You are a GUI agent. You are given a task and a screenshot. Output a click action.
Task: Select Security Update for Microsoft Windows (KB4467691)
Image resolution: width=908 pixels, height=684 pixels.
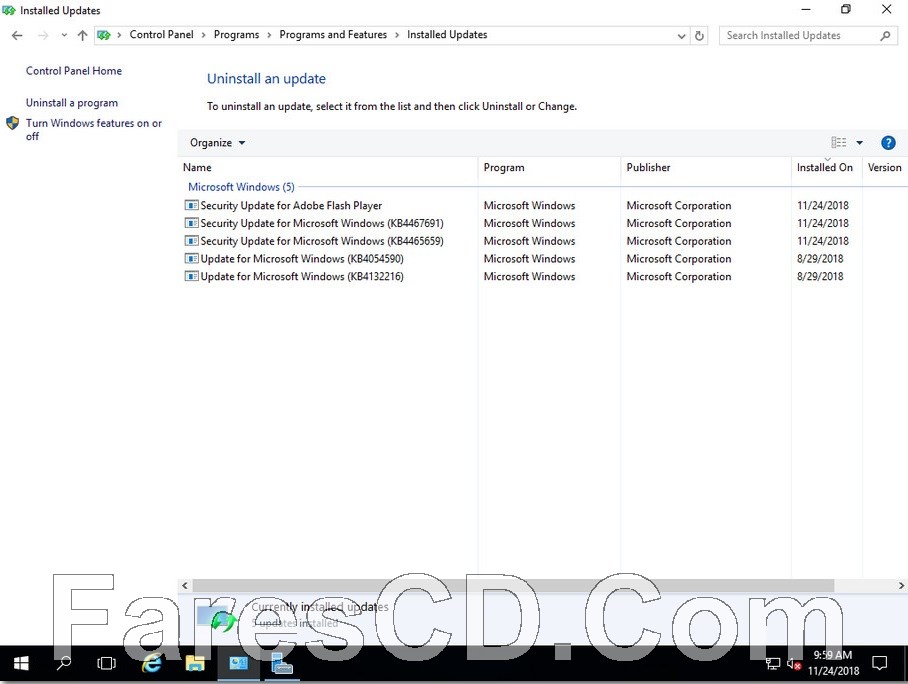[321, 223]
